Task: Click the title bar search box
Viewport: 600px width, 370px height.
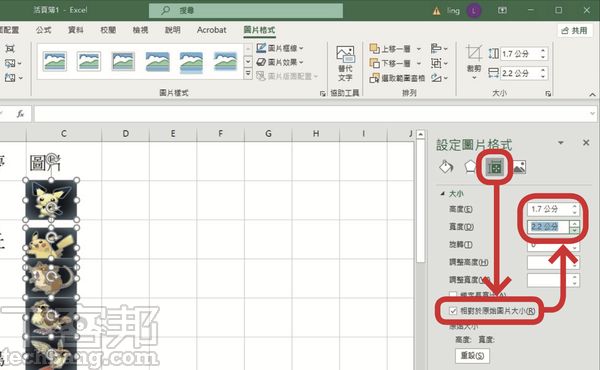Action: pos(246,10)
